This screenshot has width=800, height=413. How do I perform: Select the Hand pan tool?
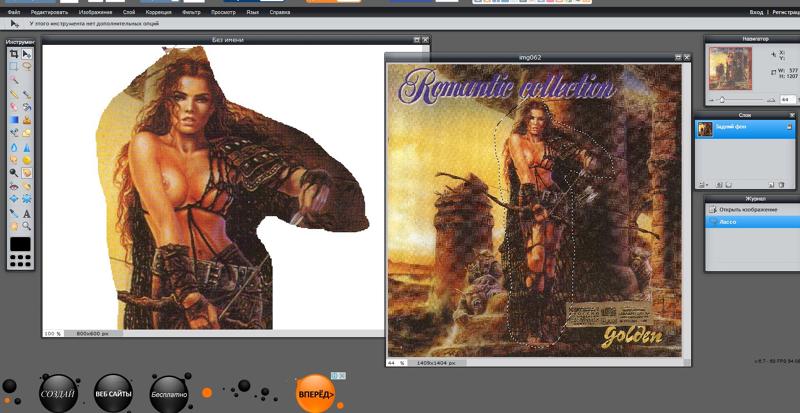(x=14, y=226)
